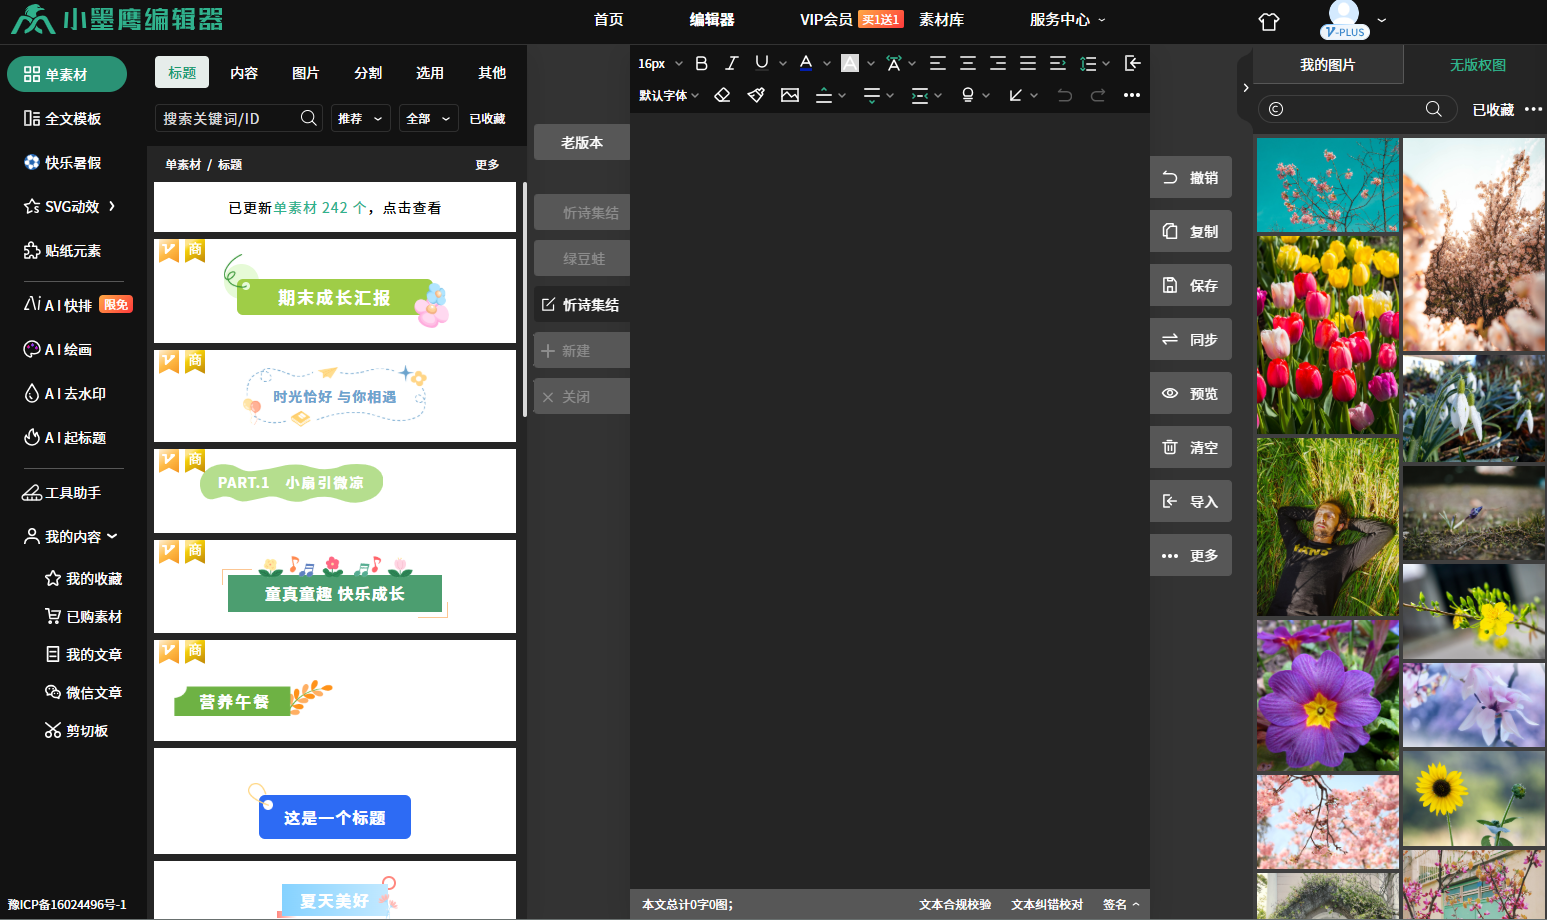Open 全文模板 in left sidebar
Viewport: 1547px width, 920px height.
click(63, 118)
